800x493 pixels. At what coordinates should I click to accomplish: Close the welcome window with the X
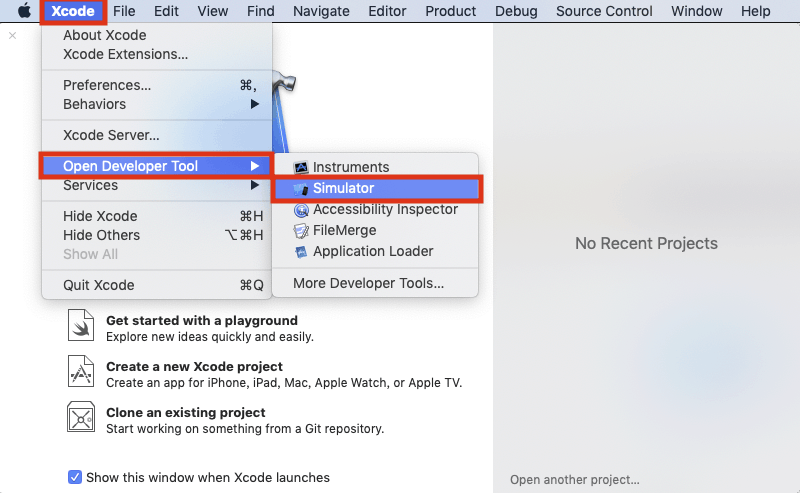12,35
